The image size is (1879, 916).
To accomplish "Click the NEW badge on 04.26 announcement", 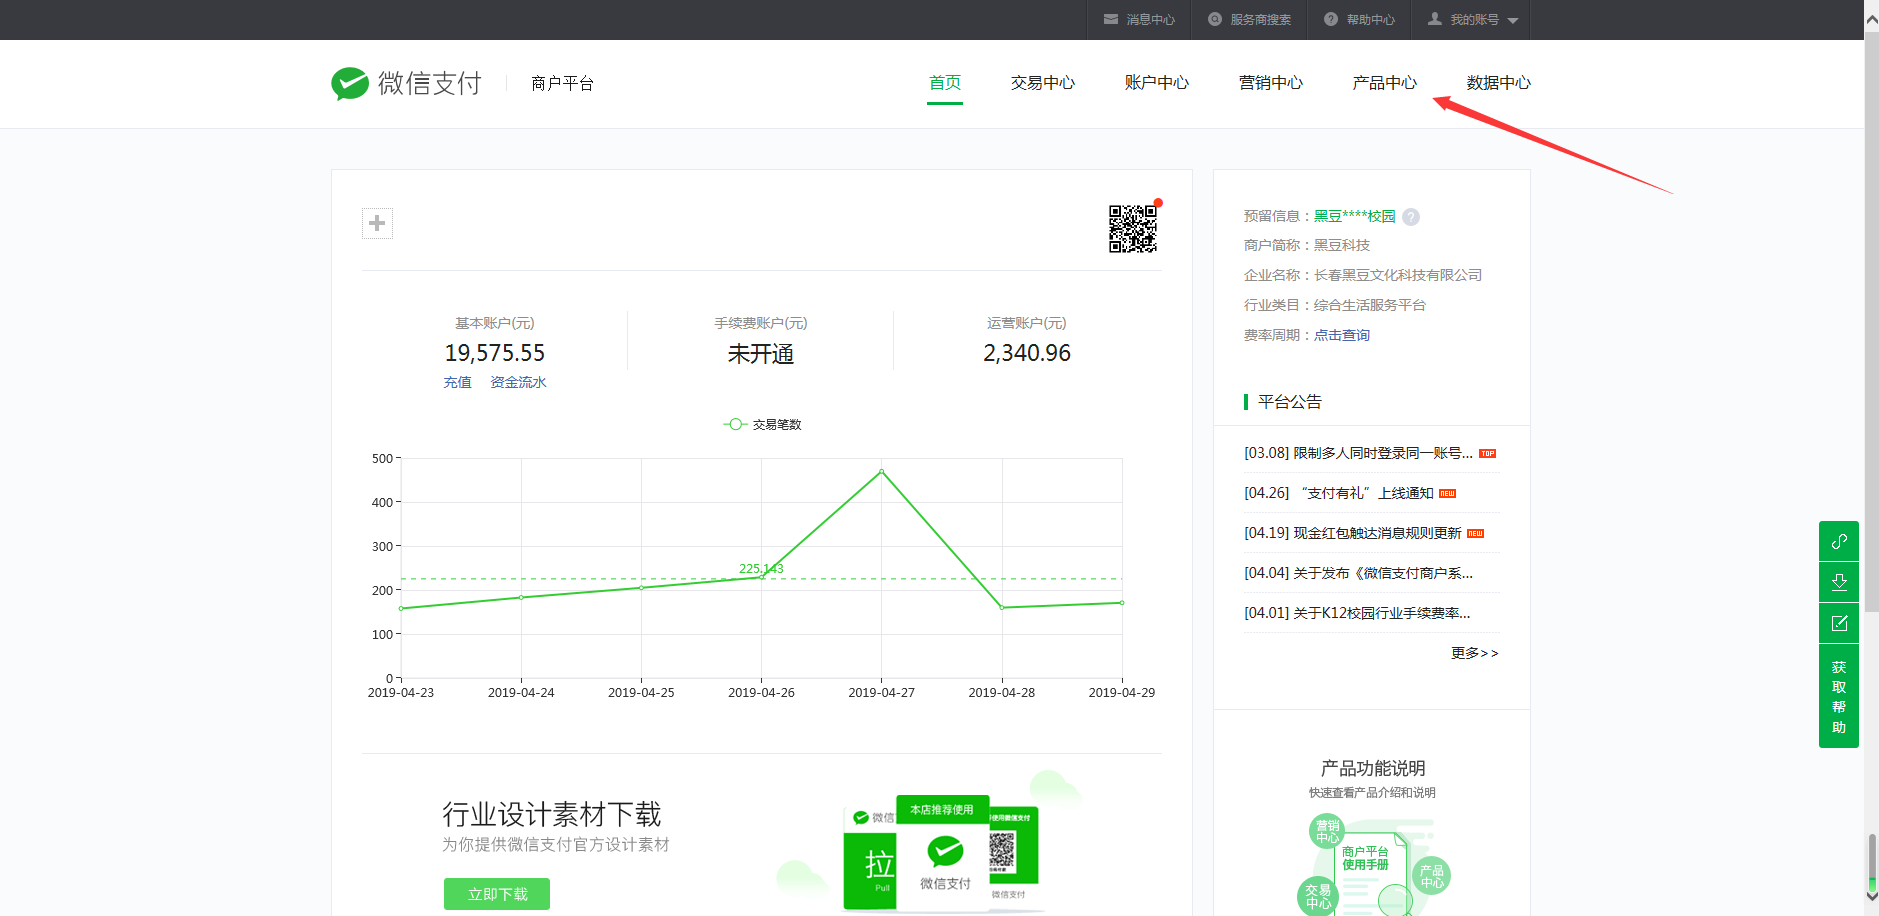I will pos(1447,493).
